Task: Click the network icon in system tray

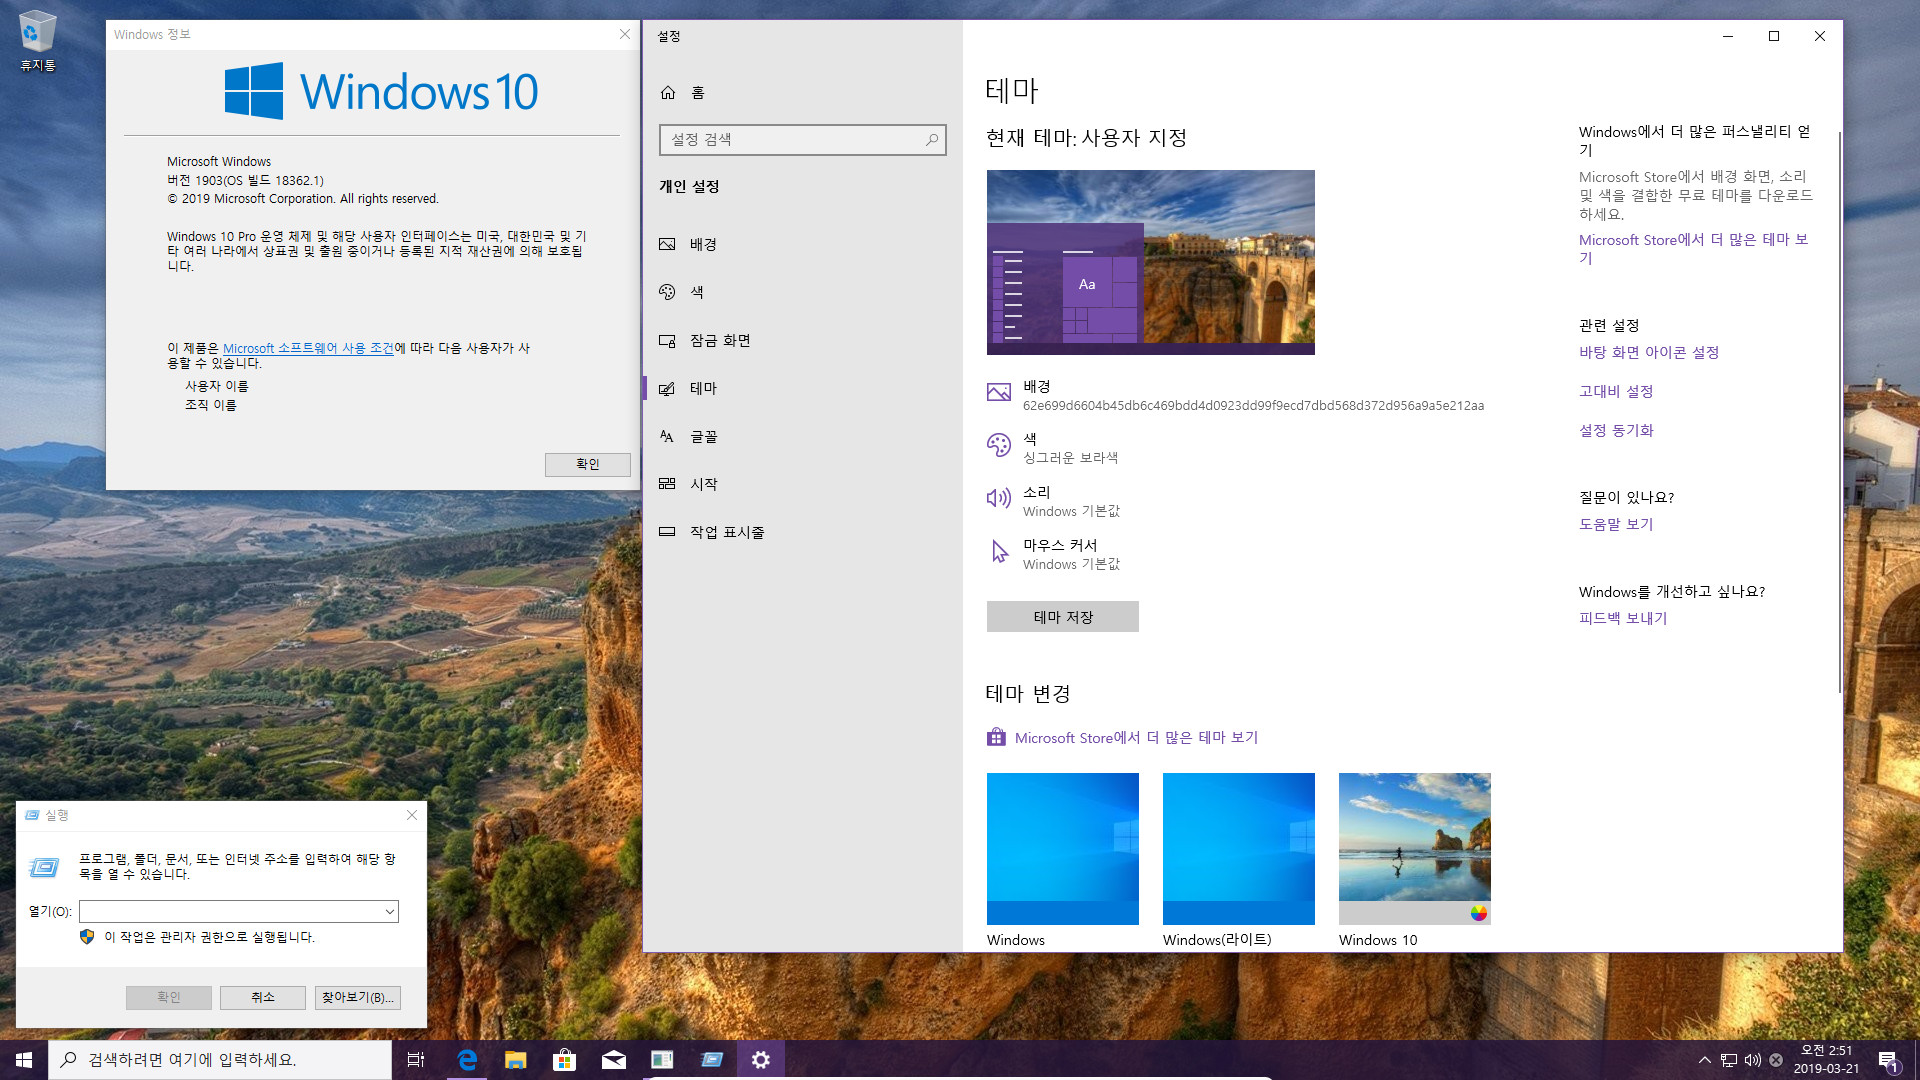Action: point(1729,1060)
